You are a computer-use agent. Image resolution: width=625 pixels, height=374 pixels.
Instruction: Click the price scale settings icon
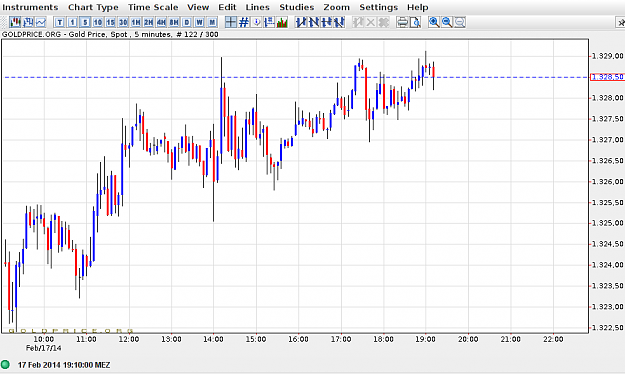pos(269,22)
